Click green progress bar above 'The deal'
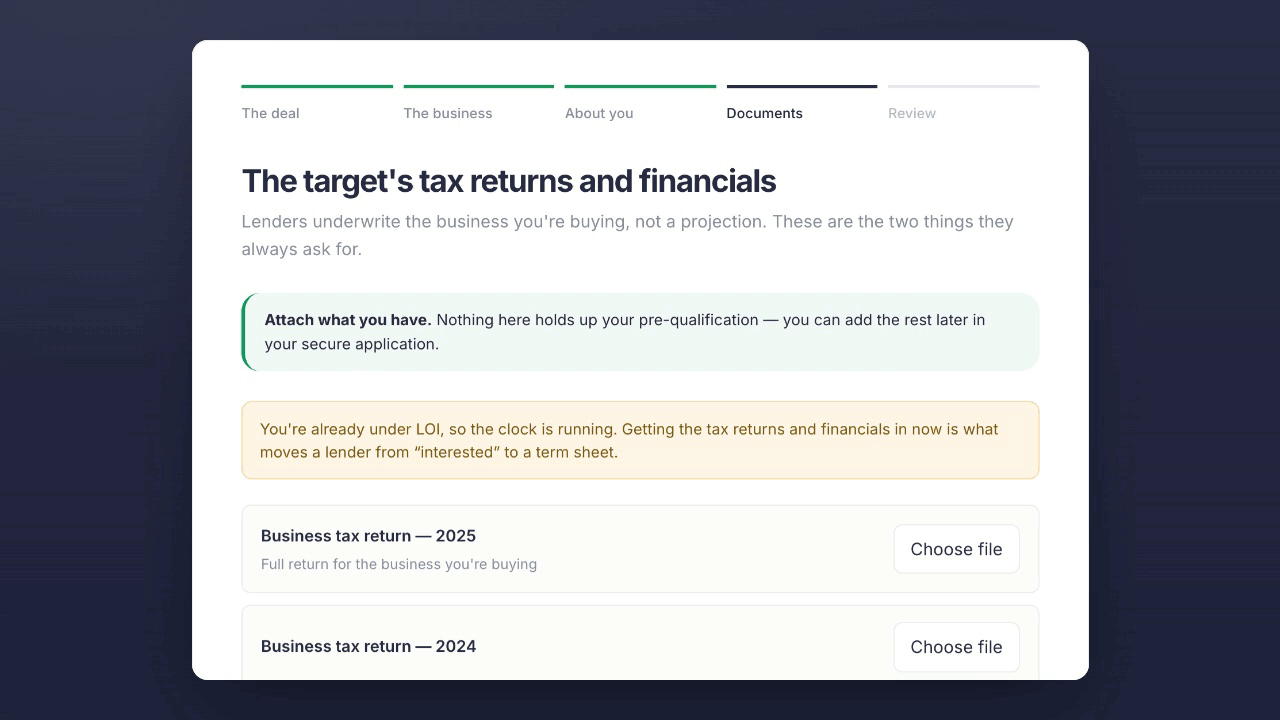Viewport: 1280px width, 720px height. point(317,86)
